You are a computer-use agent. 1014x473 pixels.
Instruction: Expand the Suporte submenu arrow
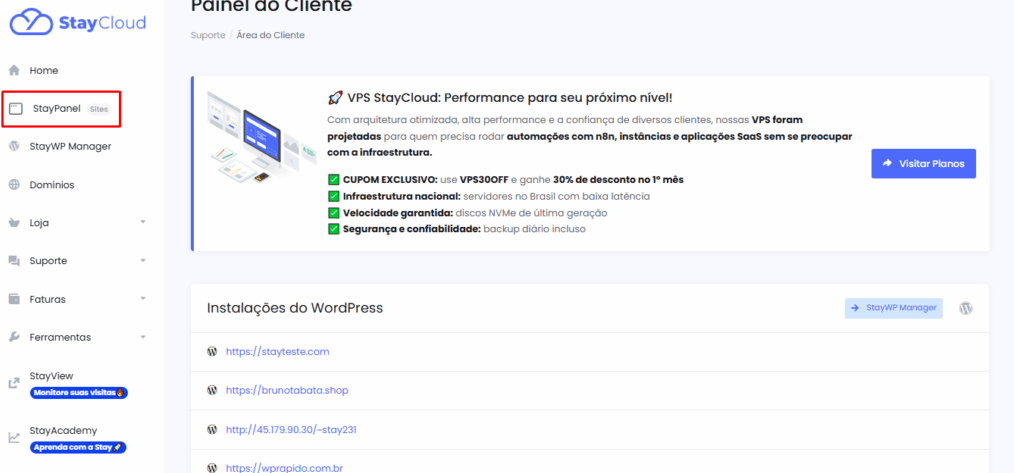(x=143, y=261)
